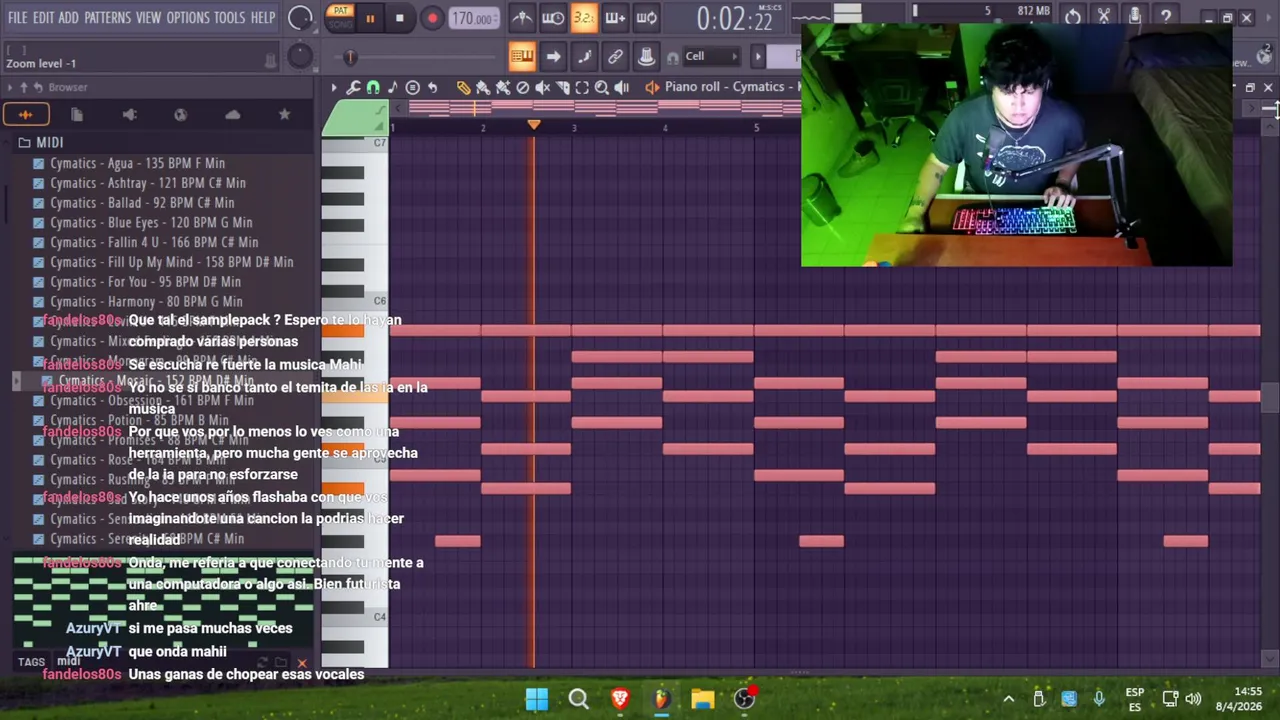This screenshot has width=1280, height=720.
Task: Click the 170.000 tempo field
Action: tap(473, 18)
